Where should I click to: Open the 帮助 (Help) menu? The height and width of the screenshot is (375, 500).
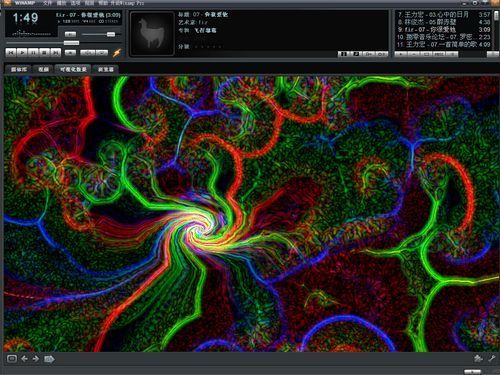click(x=103, y=3)
